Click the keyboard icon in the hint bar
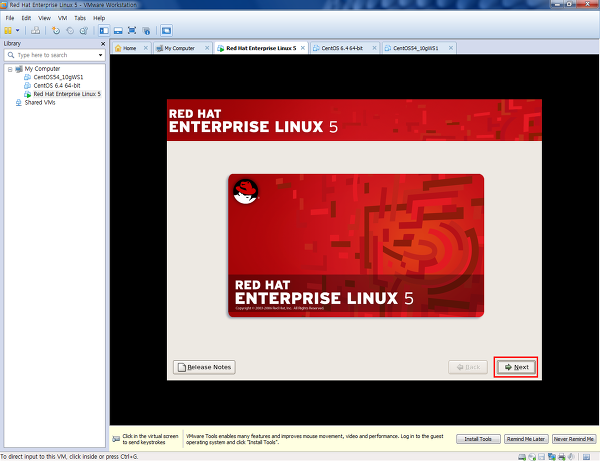 pyautogui.click(x=116, y=439)
